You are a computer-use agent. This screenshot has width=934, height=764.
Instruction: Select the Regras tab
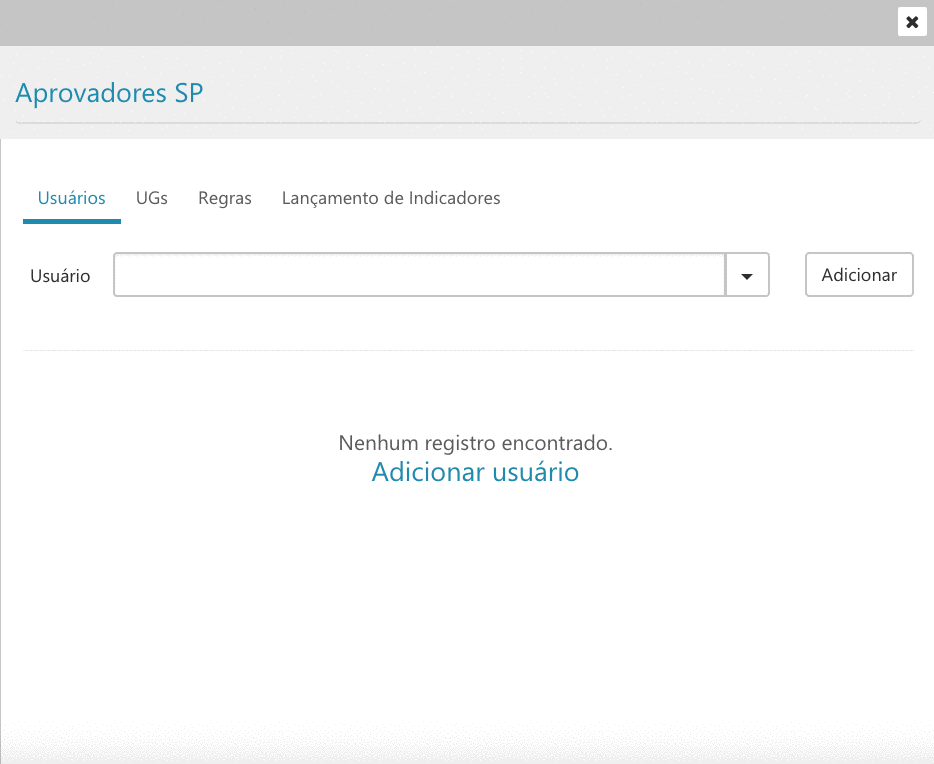pos(225,198)
